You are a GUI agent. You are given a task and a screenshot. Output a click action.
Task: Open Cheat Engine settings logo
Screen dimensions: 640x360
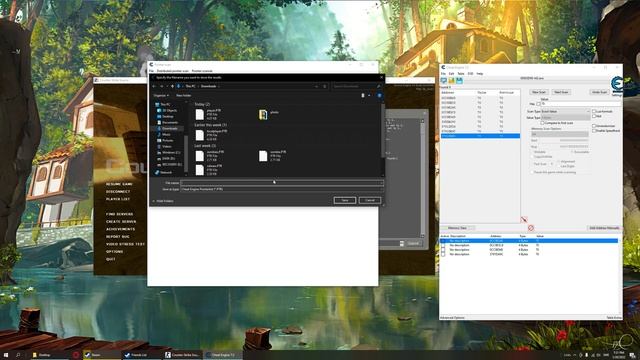pyautogui.click(x=616, y=84)
